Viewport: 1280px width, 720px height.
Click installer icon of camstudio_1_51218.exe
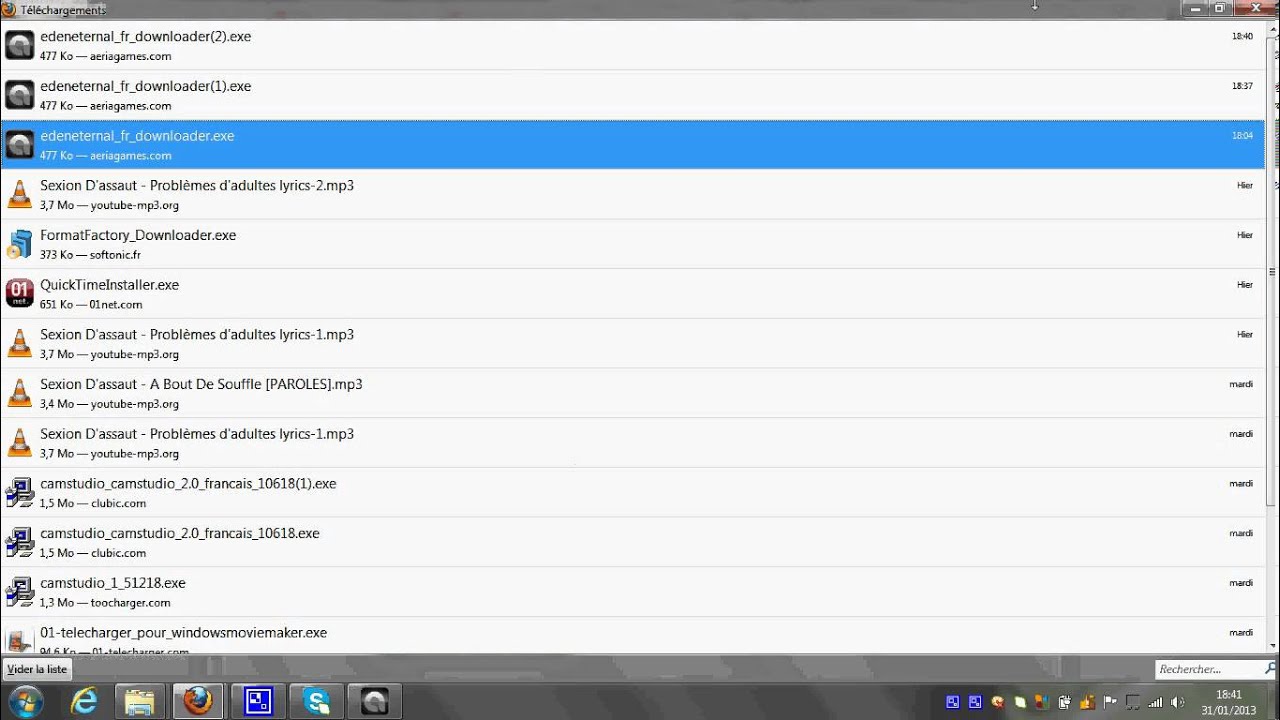click(20, 592)
